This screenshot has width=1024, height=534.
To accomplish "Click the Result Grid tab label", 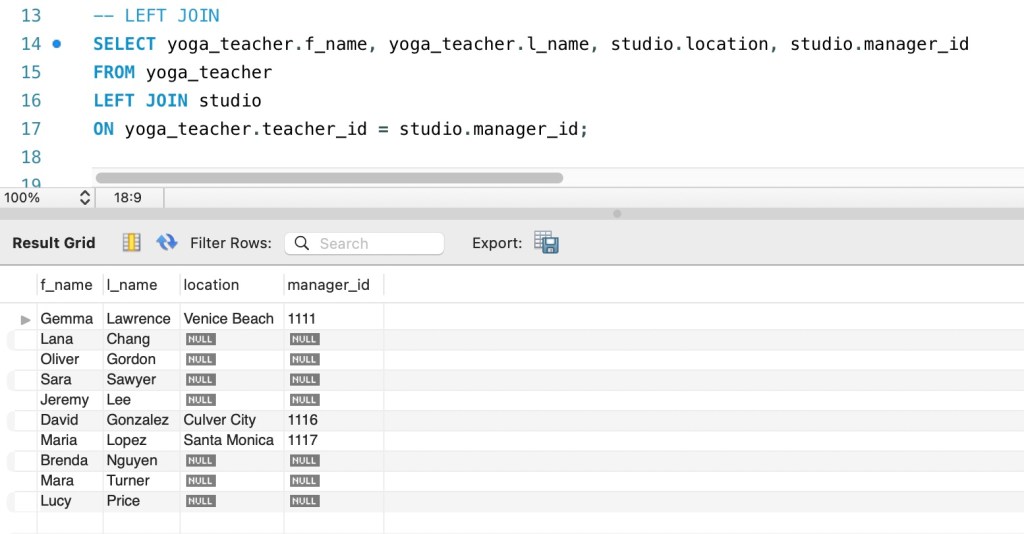I will pyautogui.click(x=54, y=243).
